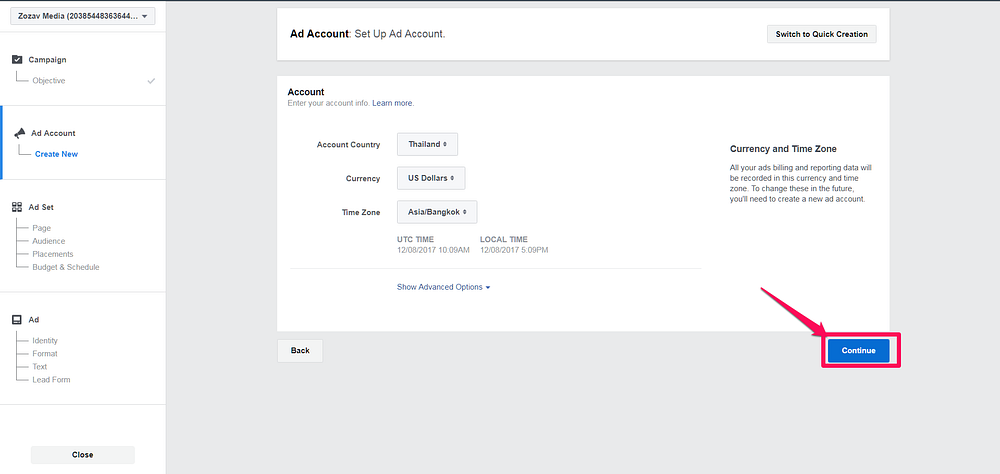
Task: Select Audience under Ad Set
Action: (x=48, y=241)
